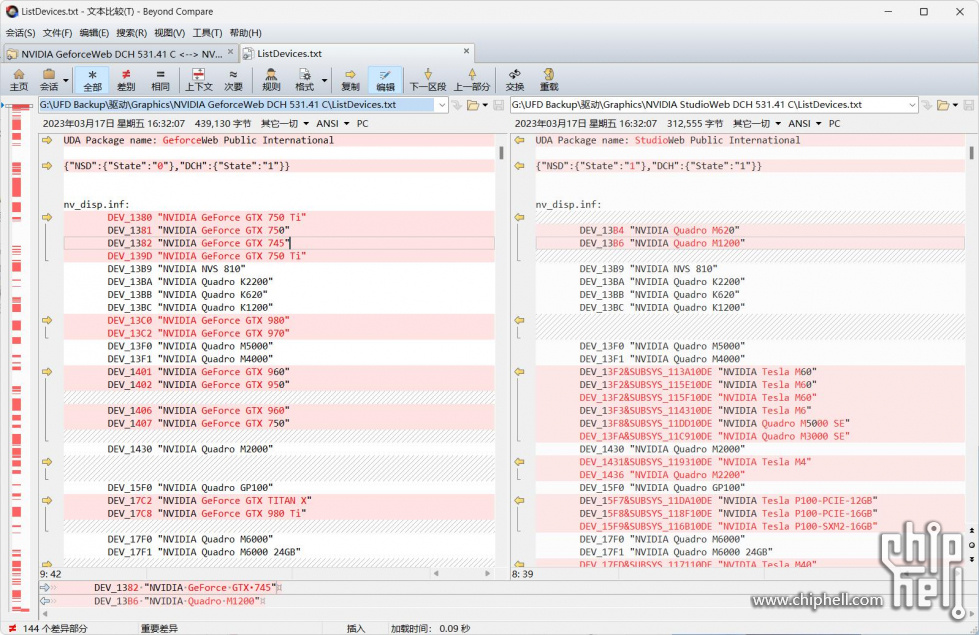Click the DEV_1382 GeForce GTX 745 line
Screen dimensions: 979x635
(x=278, y=243)
